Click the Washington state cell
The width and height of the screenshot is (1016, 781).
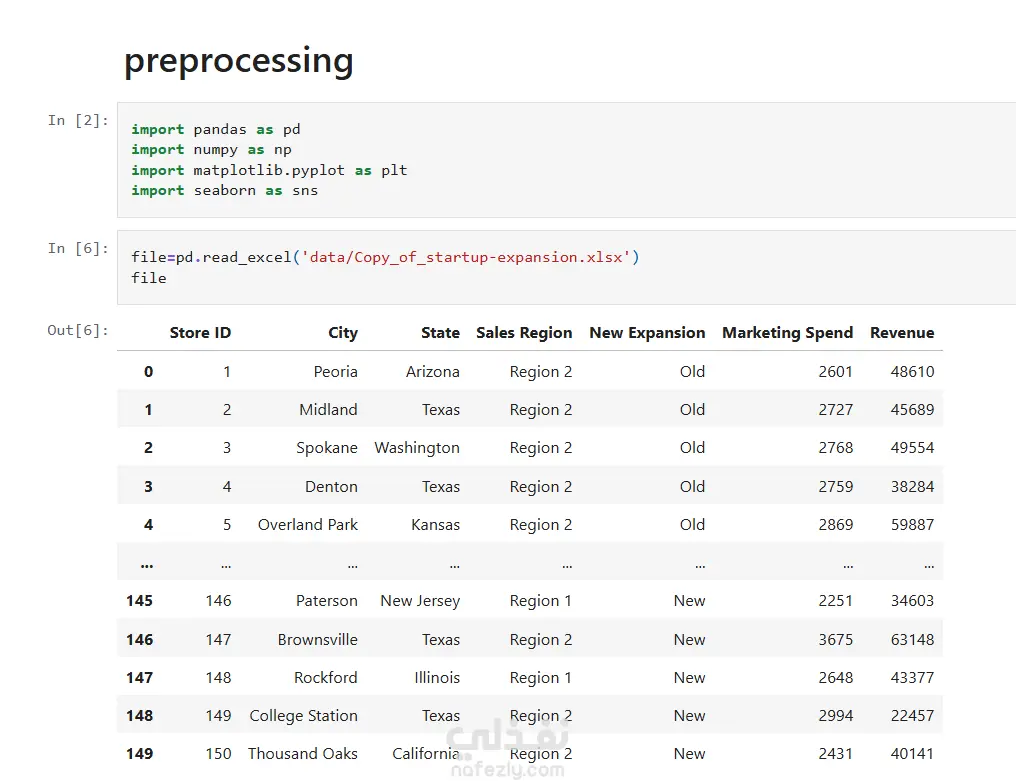pyautogui.click(x=417, y=448)
